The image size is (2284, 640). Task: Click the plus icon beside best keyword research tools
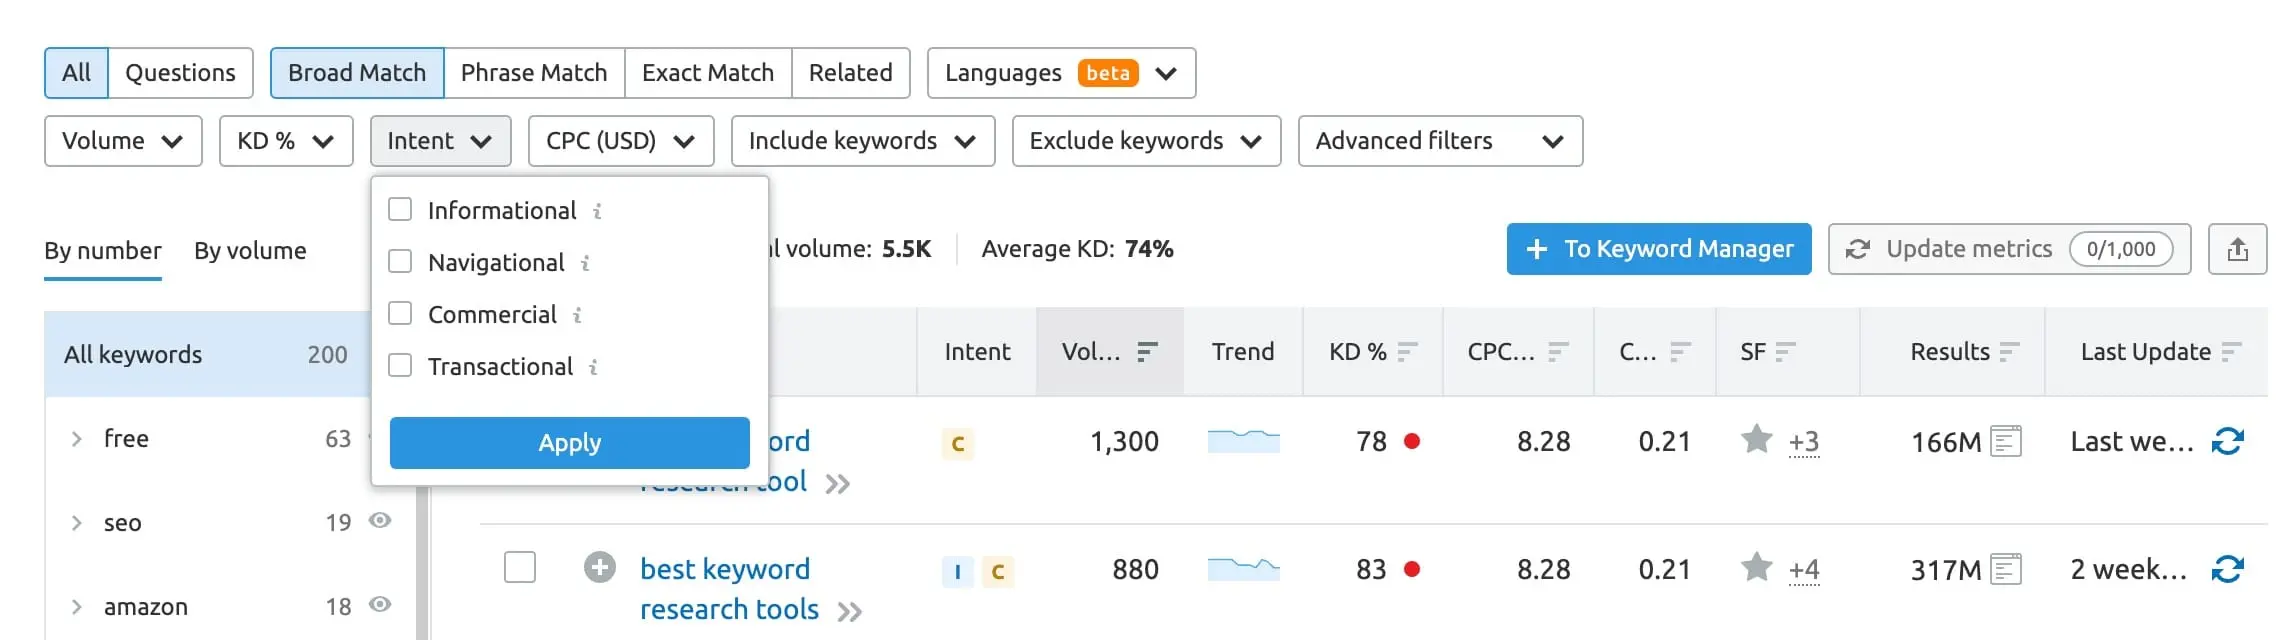pyautogui.click(x=600, y=568)
